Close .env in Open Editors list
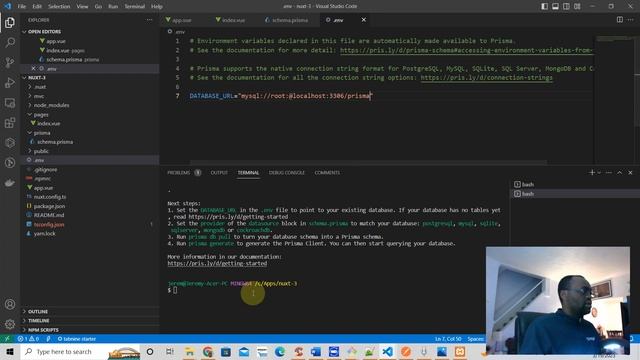This screenshot has width=640, height=360. tap(33, 69)
